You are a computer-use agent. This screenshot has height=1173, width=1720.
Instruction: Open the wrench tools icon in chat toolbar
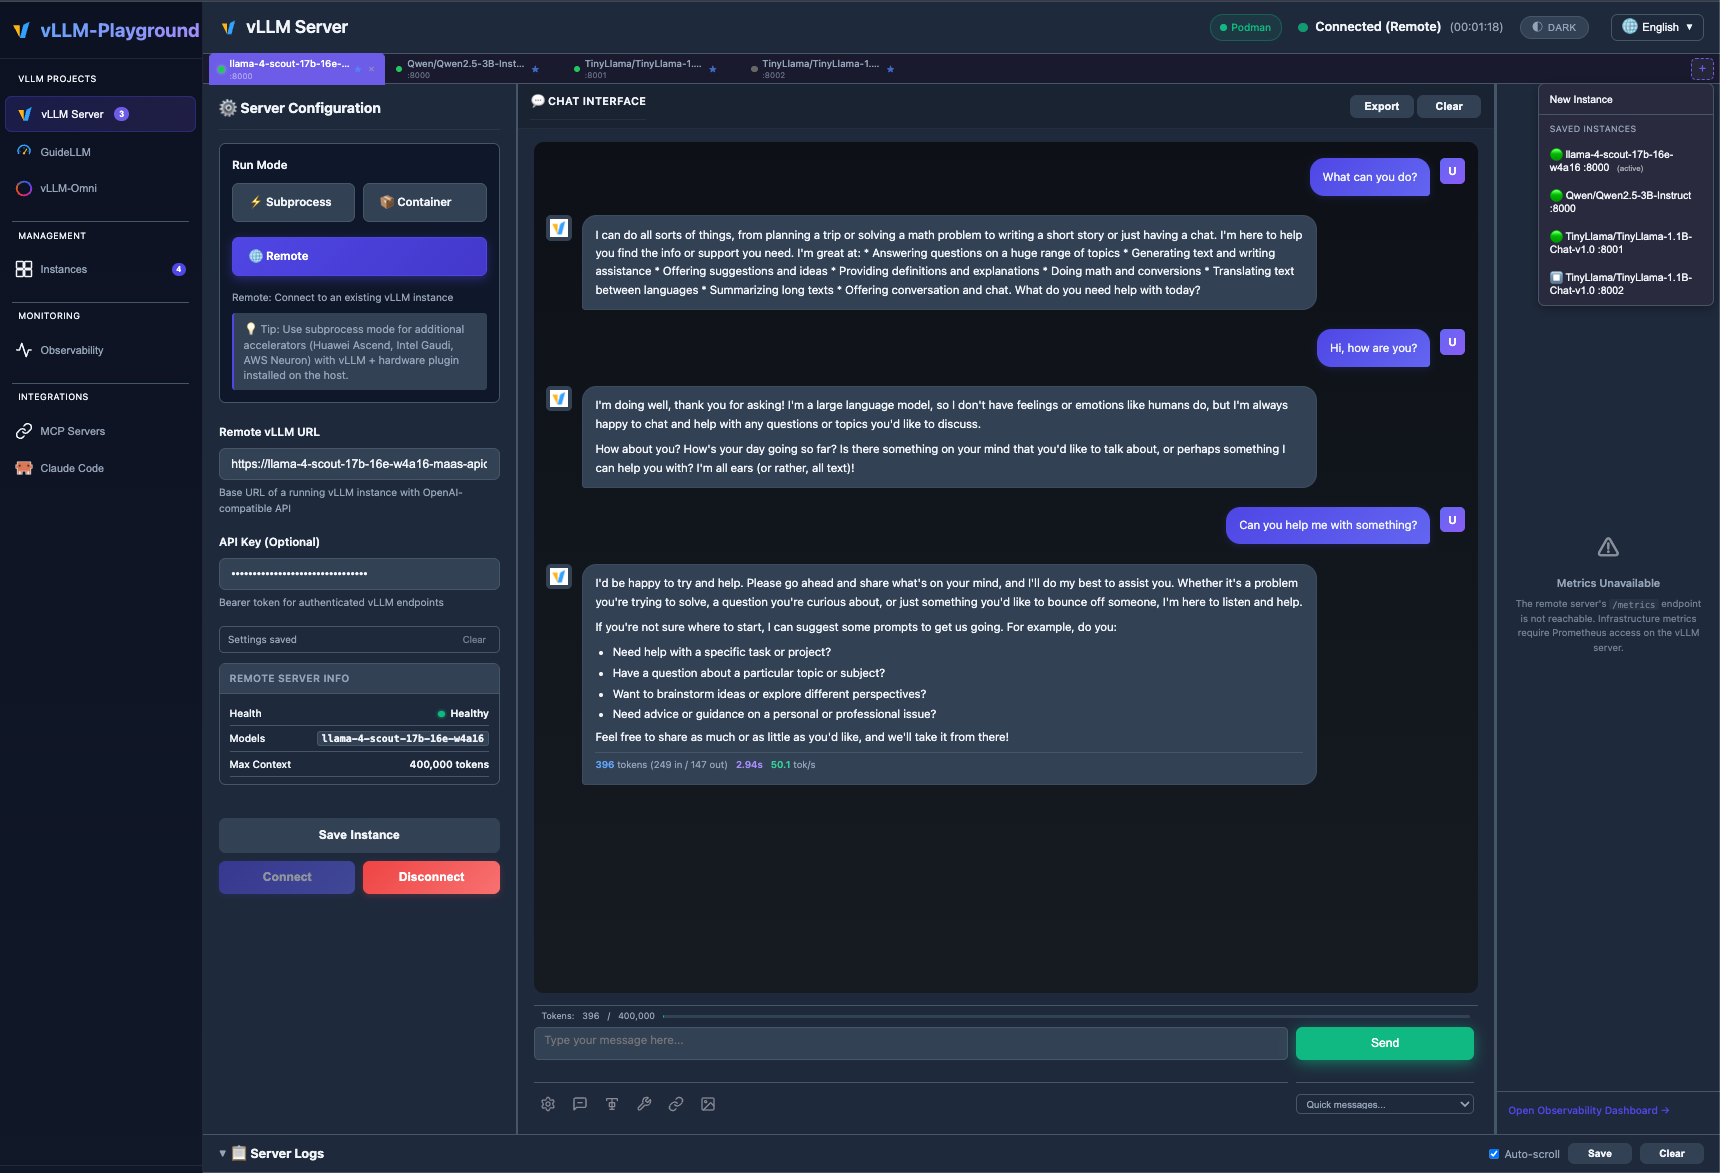[644, 1104]
